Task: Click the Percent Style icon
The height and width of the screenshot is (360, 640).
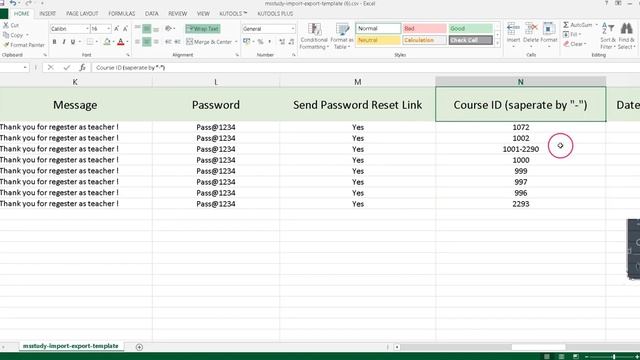Action: coord(260,42)
